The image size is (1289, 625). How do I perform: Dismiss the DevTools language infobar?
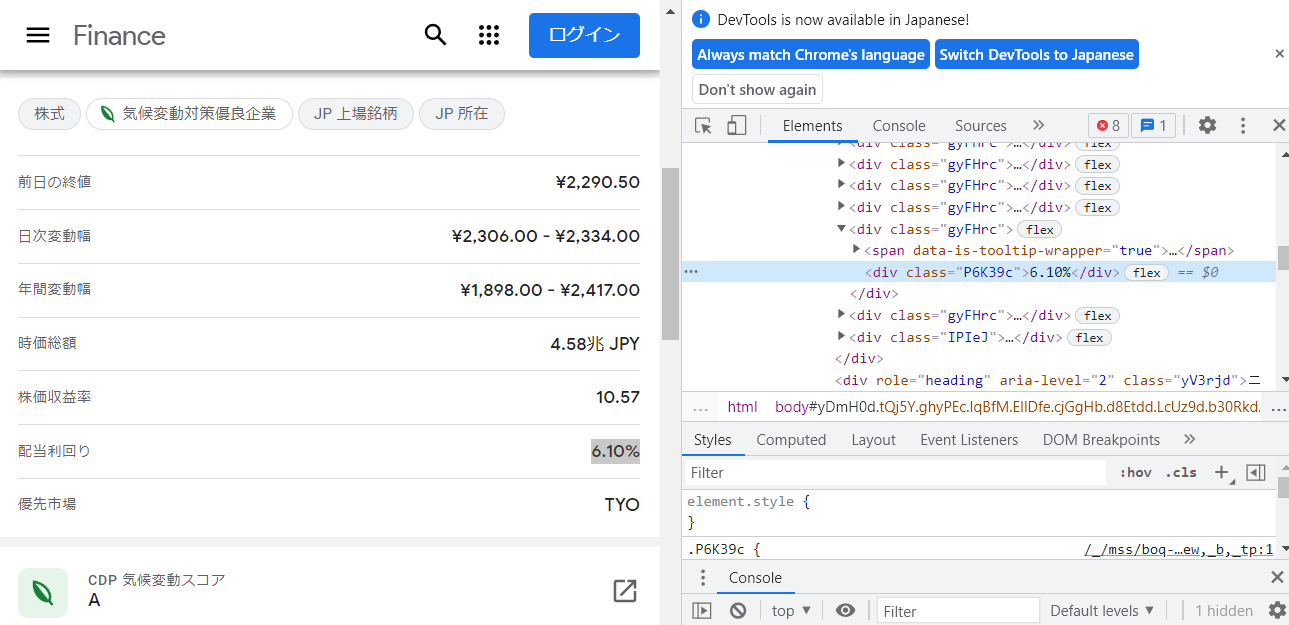(1279, 54)
